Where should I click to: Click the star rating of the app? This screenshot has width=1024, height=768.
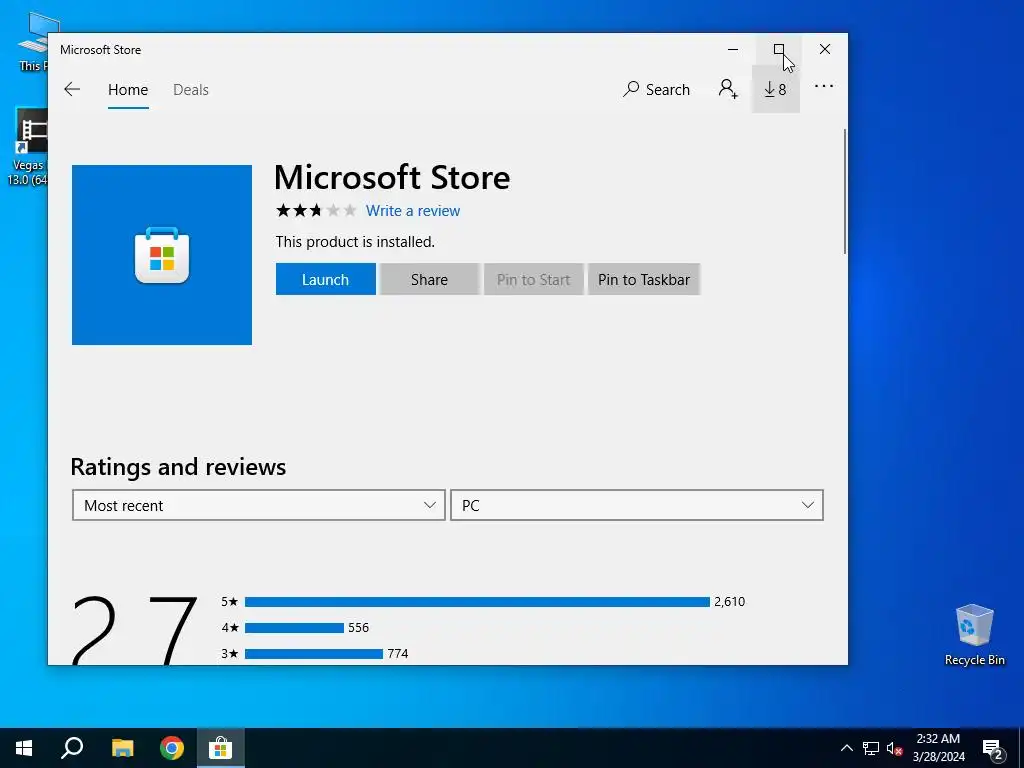[x=316, y=210]
